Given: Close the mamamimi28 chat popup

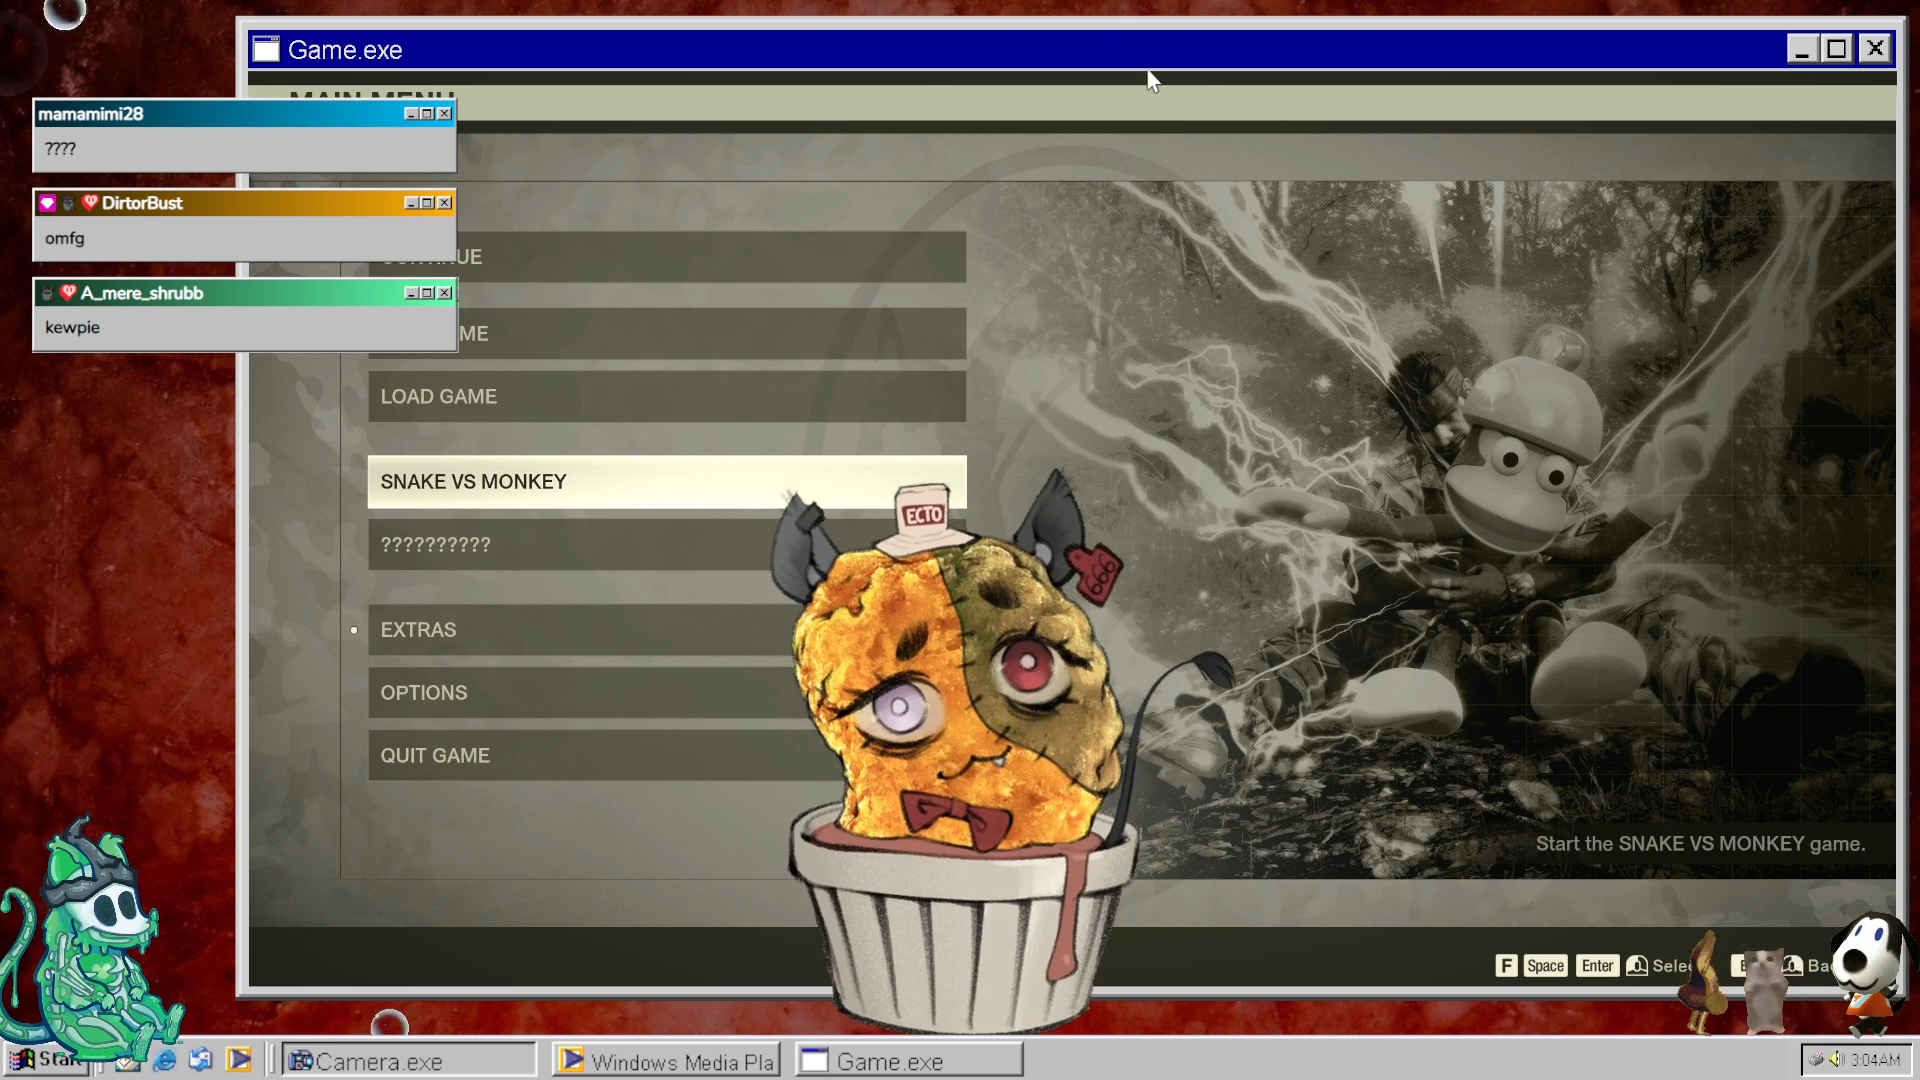Looking at the screenshot, I should pos(445,114).
